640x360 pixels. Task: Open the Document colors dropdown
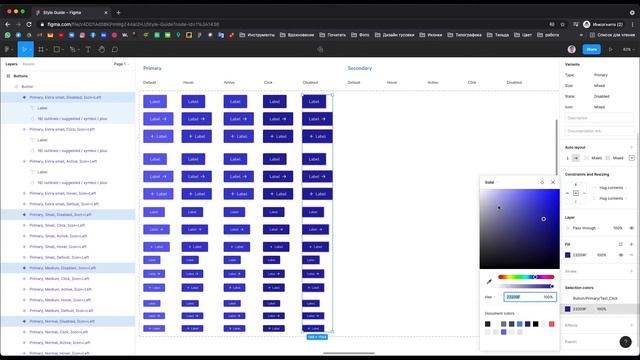[x=502, y=313]
